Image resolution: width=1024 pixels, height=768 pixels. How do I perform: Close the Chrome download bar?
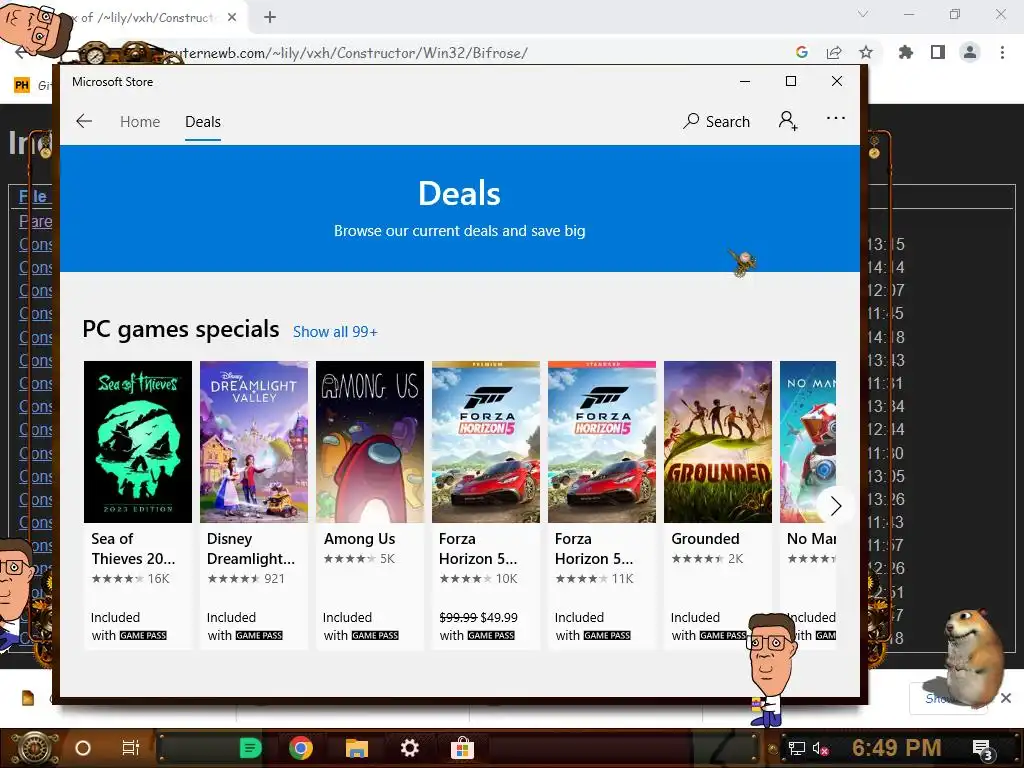click(x=1006, y=698)
